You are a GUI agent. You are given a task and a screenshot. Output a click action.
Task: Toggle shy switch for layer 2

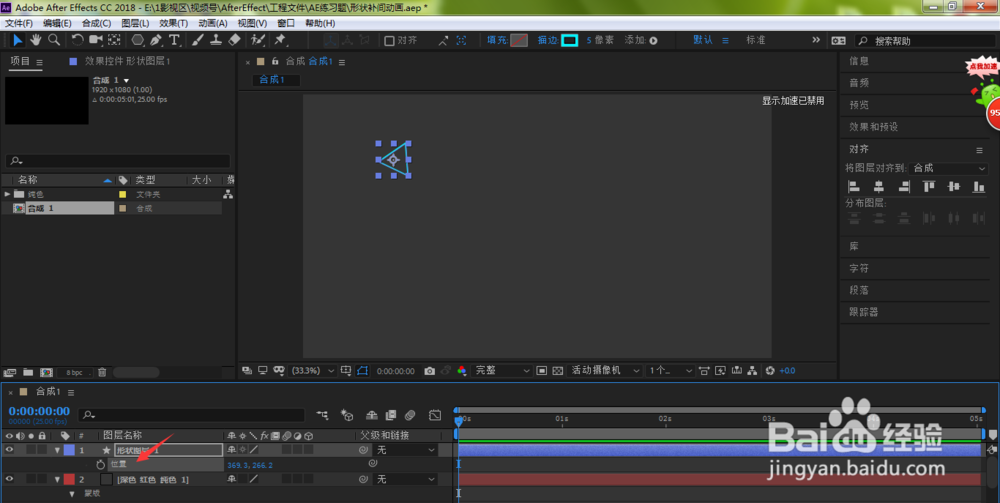tap(232, 479)
